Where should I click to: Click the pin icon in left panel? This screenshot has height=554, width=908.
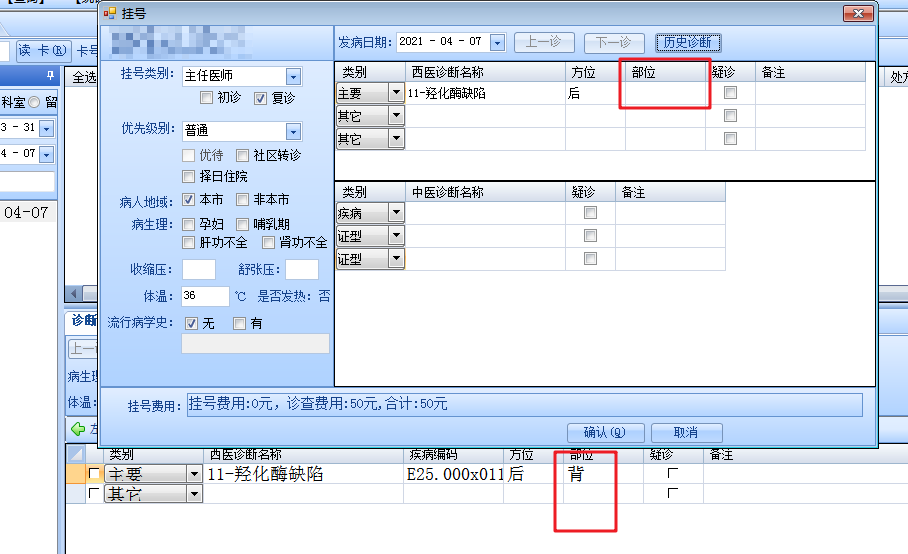(x=50, y=75)
